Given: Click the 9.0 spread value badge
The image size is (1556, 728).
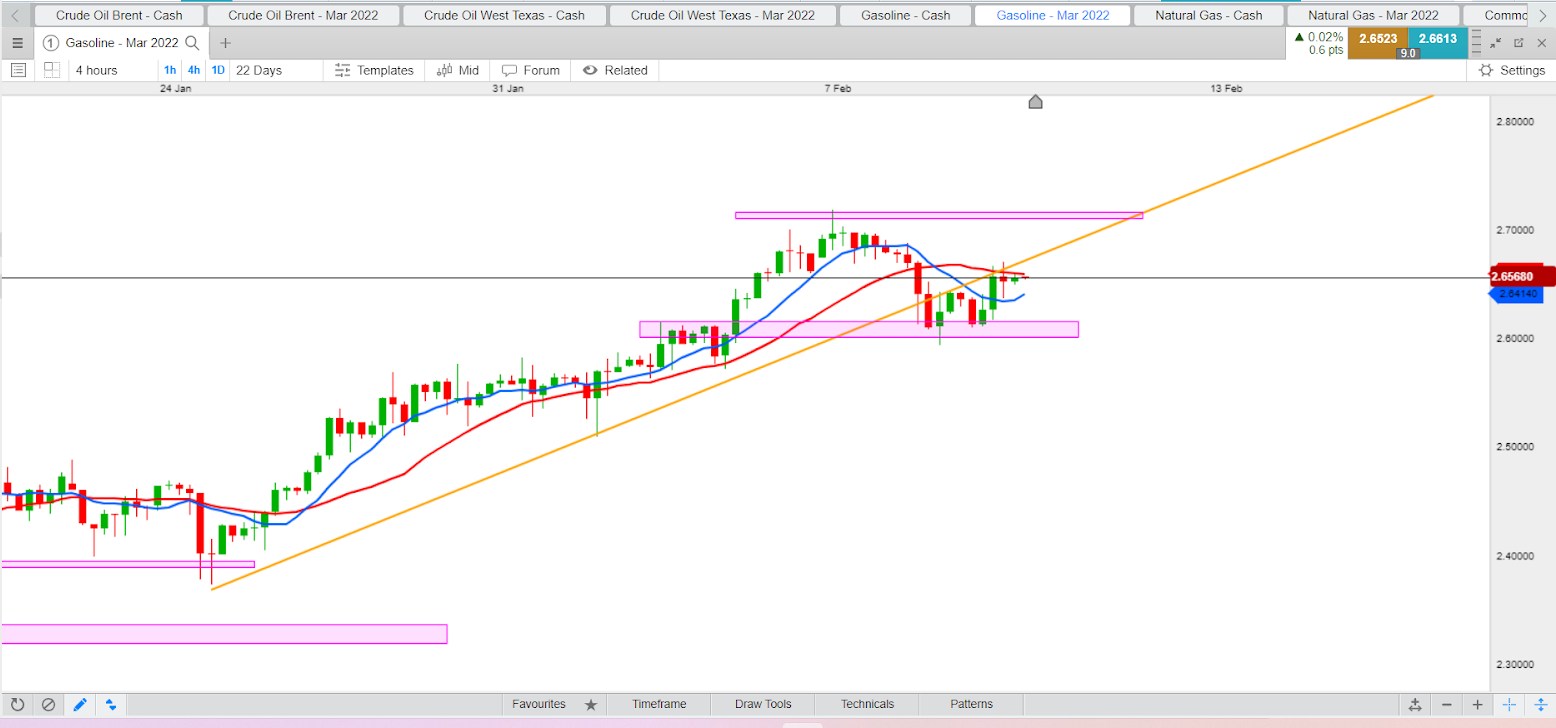Looking at the screenshot, I should (x=1408, y=53).
